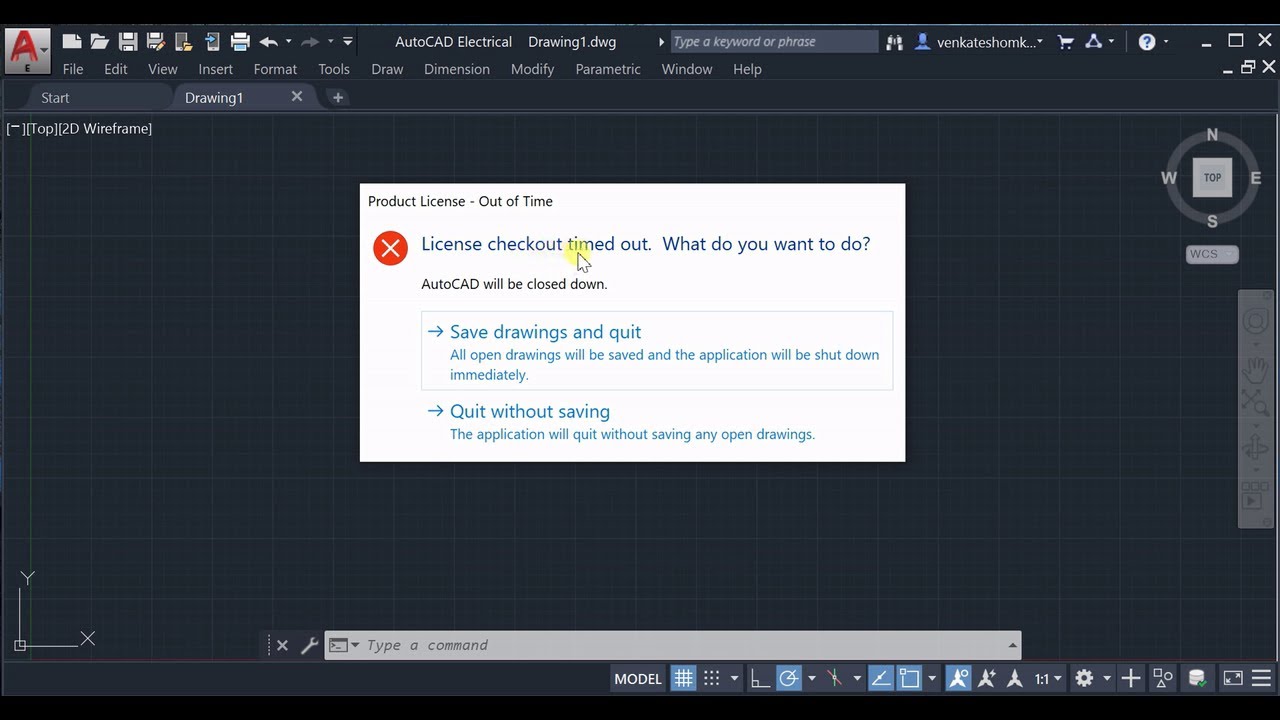Expand the Help dropdown arrow
This screenshot has width=1280, height=720.
[1167, 42]
